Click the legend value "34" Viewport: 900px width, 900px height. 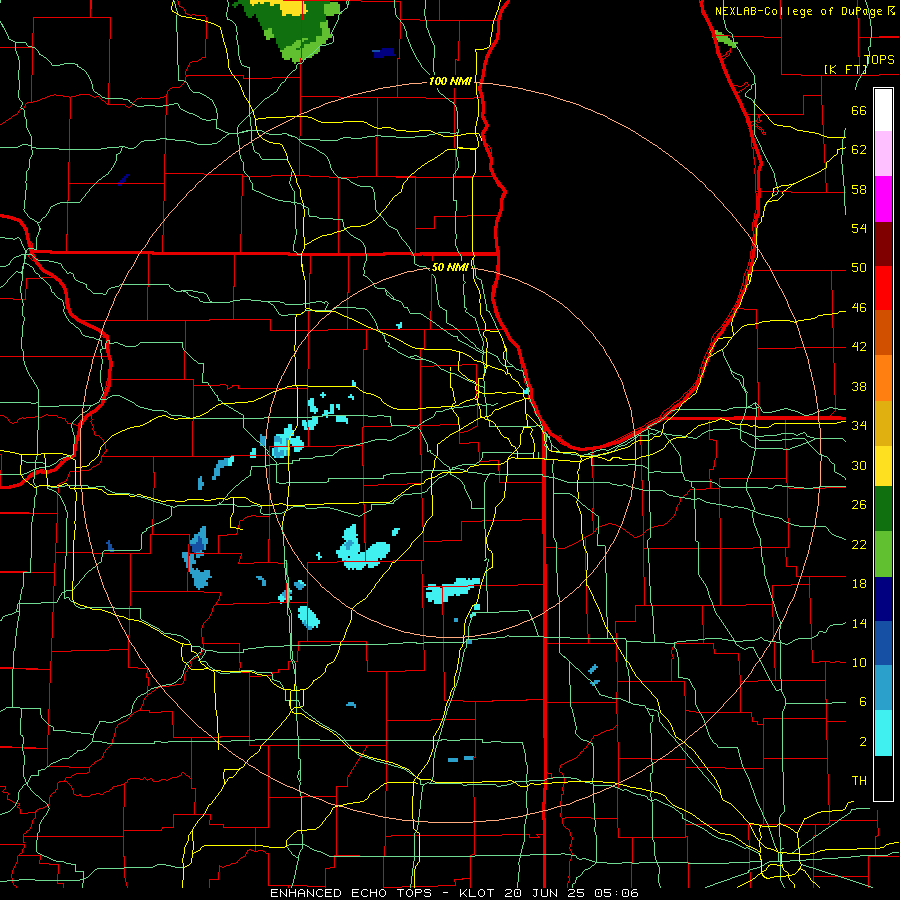click(859, 425)
